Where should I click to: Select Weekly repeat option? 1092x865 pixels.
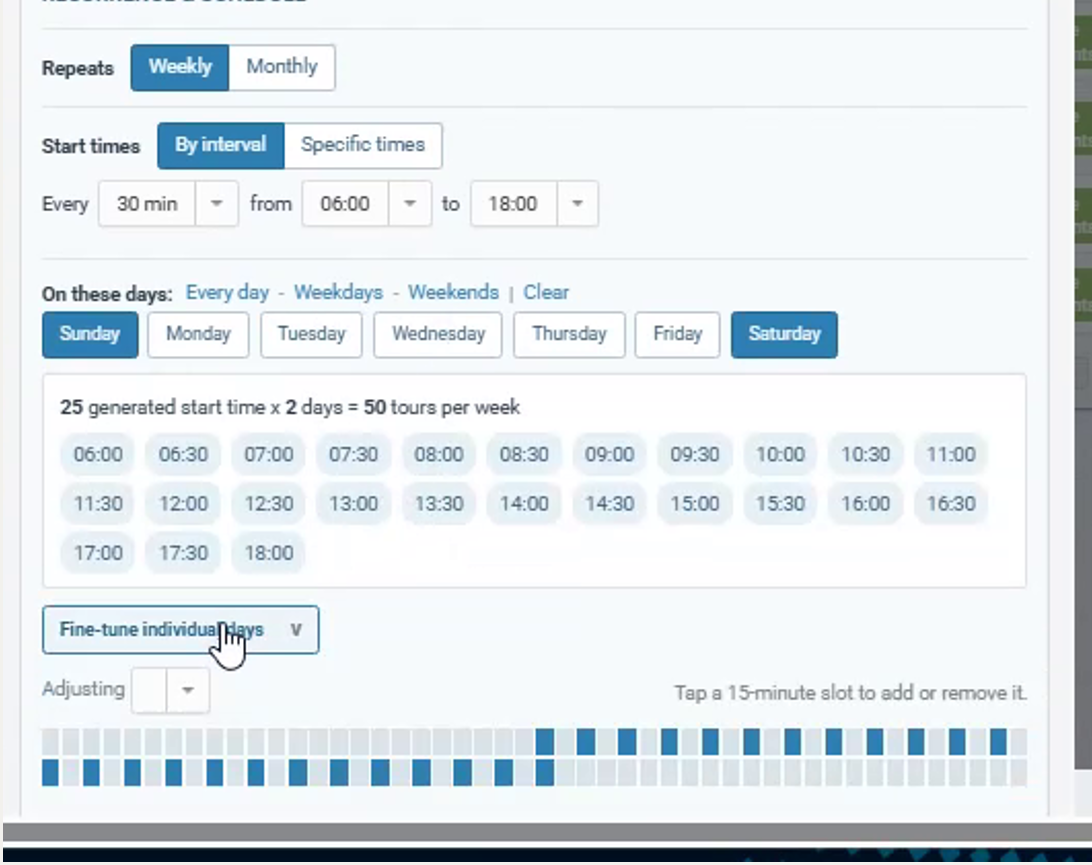[x=180, y=68]
